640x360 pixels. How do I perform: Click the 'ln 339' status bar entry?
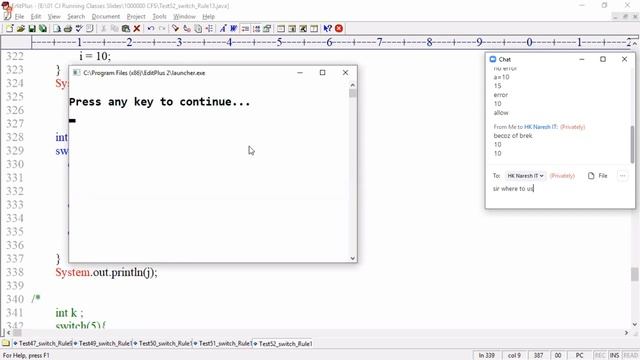tap(487, 356)
